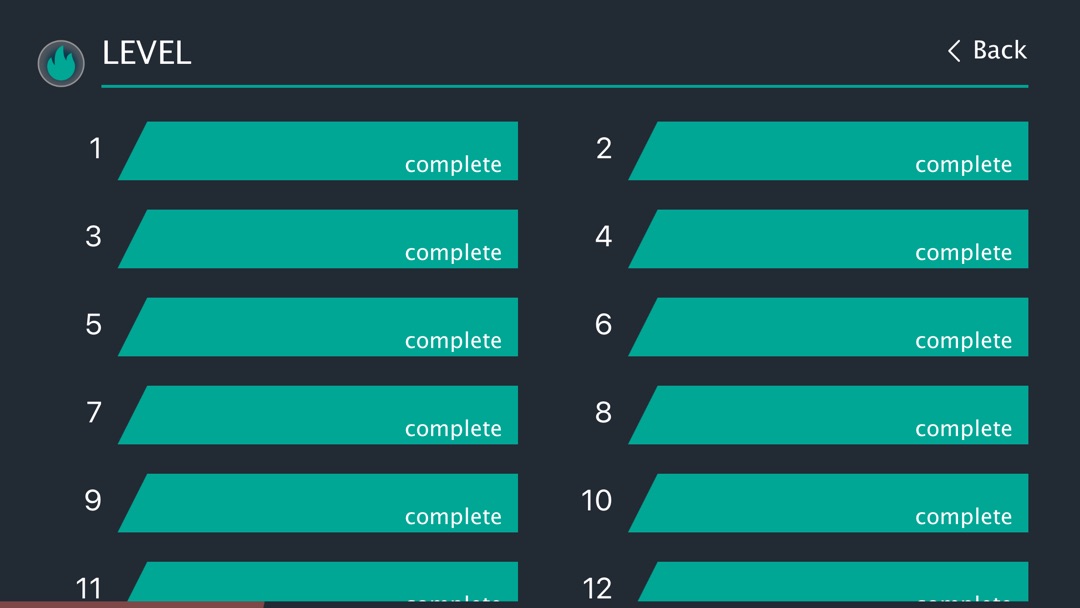Click the number 9 level label
1080x608 pixels.
click(x=93, y=501)
